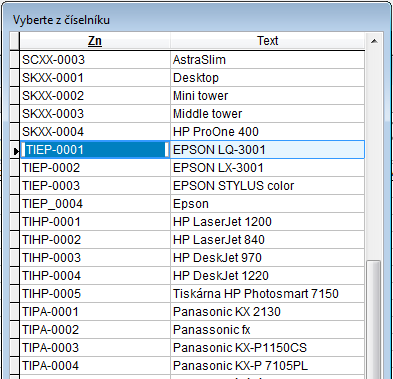Select cell TIHP-0001
The height and width of the screenshot is (379, 393).
coord(95,222)
